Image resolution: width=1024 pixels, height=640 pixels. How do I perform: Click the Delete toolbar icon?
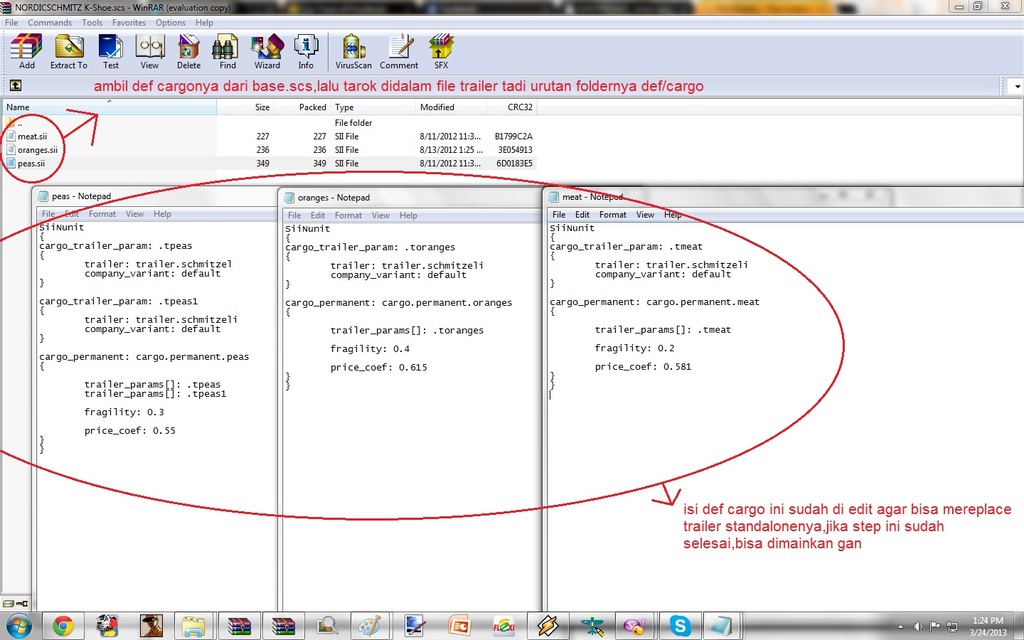point(189,50)
